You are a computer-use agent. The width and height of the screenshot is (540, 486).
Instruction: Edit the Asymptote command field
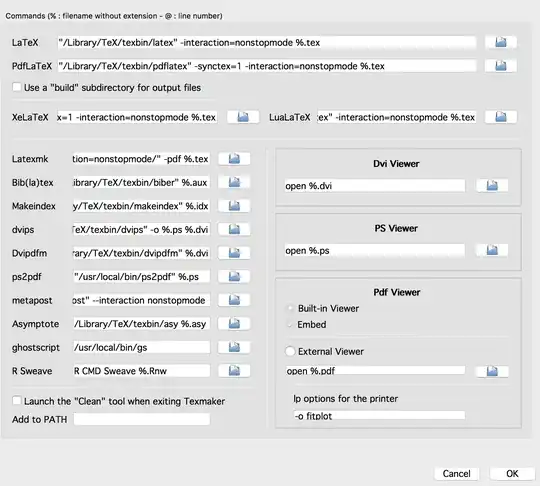coord(141,324)
